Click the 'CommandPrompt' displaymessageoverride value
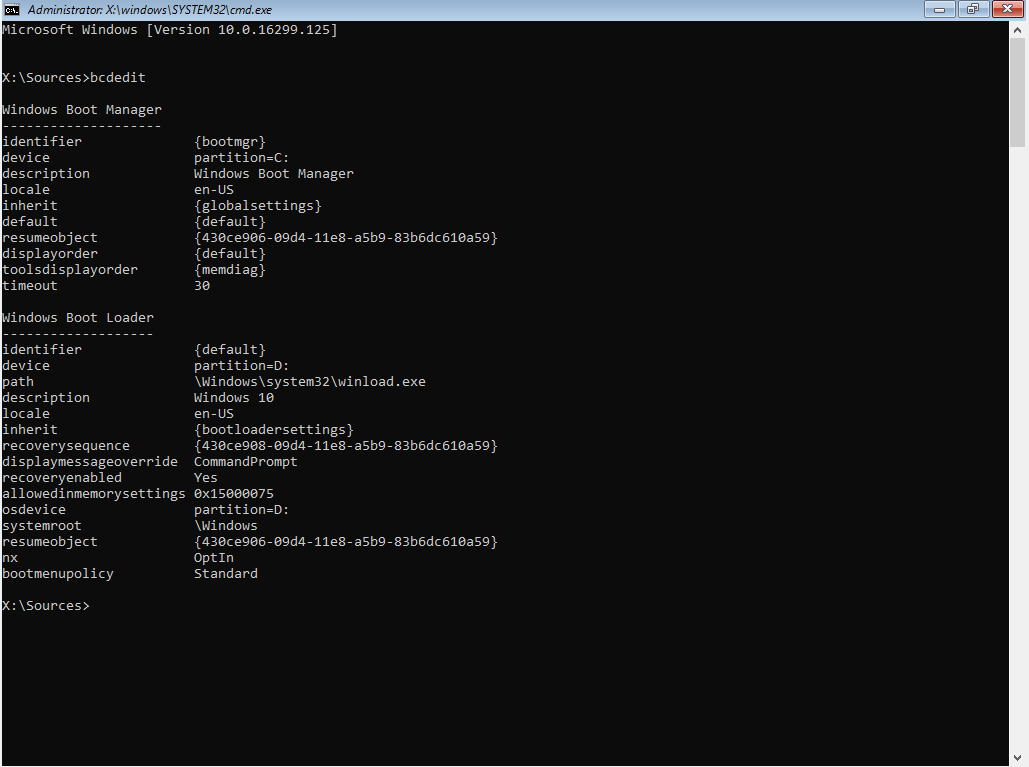The image size is (1029, 767). click(245, 462)
